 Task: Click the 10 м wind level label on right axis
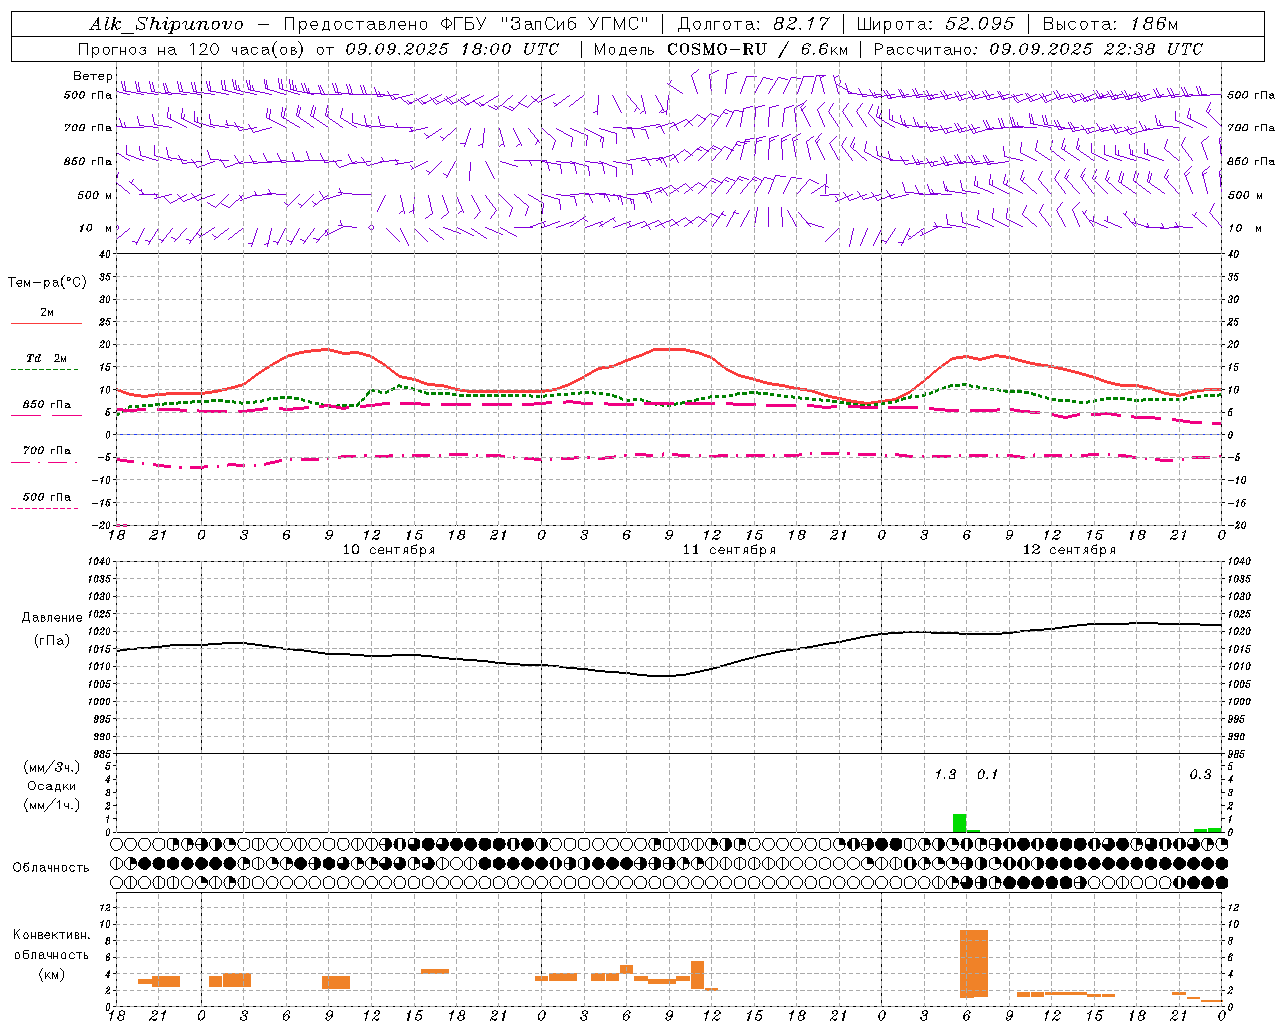click(1243, 228)
